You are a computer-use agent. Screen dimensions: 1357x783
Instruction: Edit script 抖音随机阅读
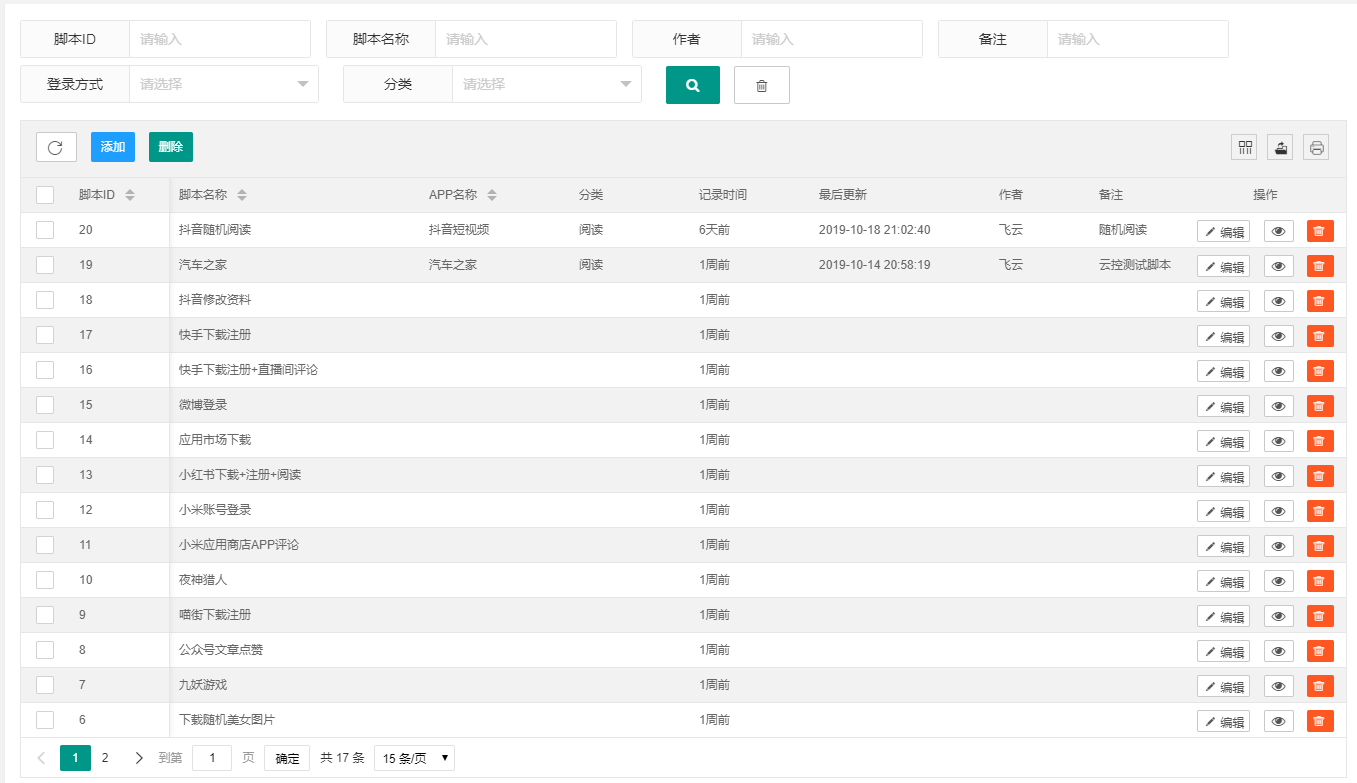[x=1224, y=231]
